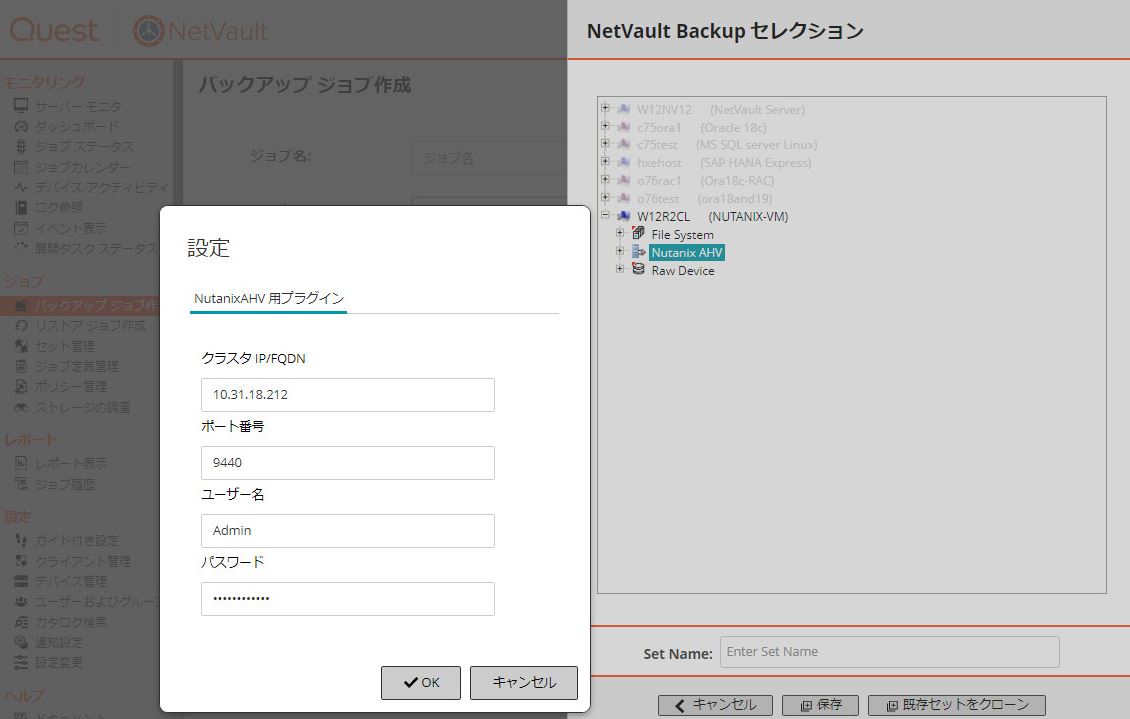This screenshot has height=719, width=1130.
Task: Expand the c75test tree node
Action: (x=605, y=143)
